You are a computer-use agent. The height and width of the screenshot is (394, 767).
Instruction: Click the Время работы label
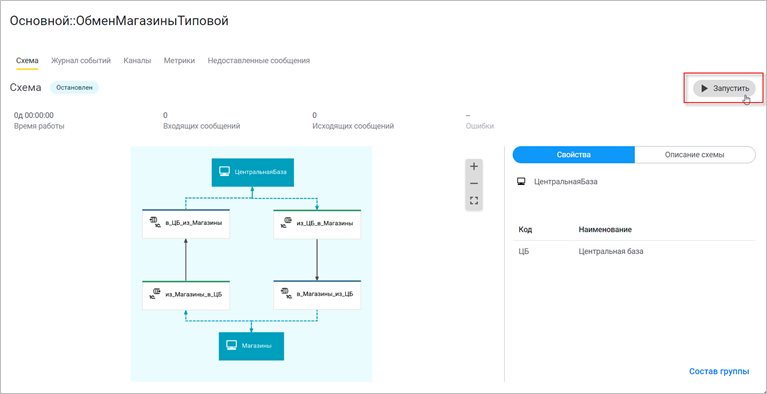[x=39, y=126]
